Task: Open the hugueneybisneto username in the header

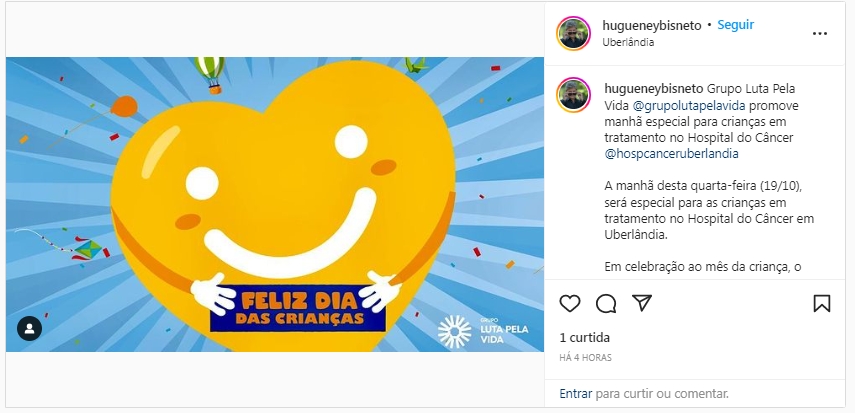Action: tap(652, 25)
